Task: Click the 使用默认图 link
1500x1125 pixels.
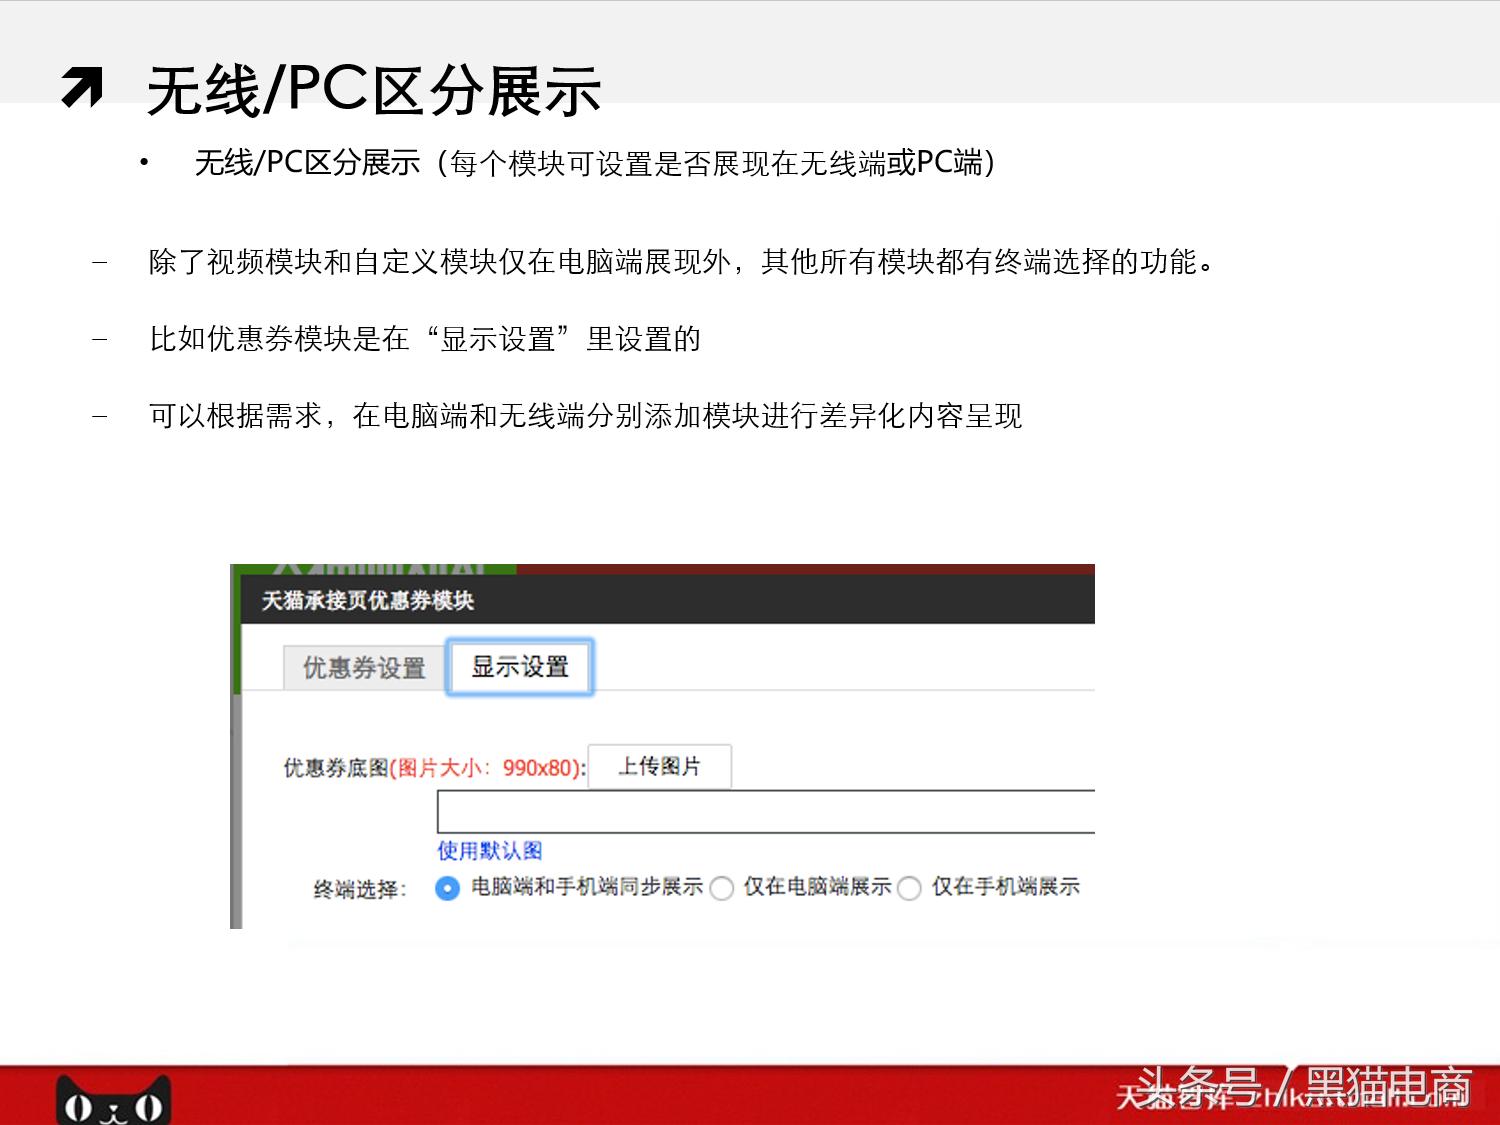Action: [489, 850]
